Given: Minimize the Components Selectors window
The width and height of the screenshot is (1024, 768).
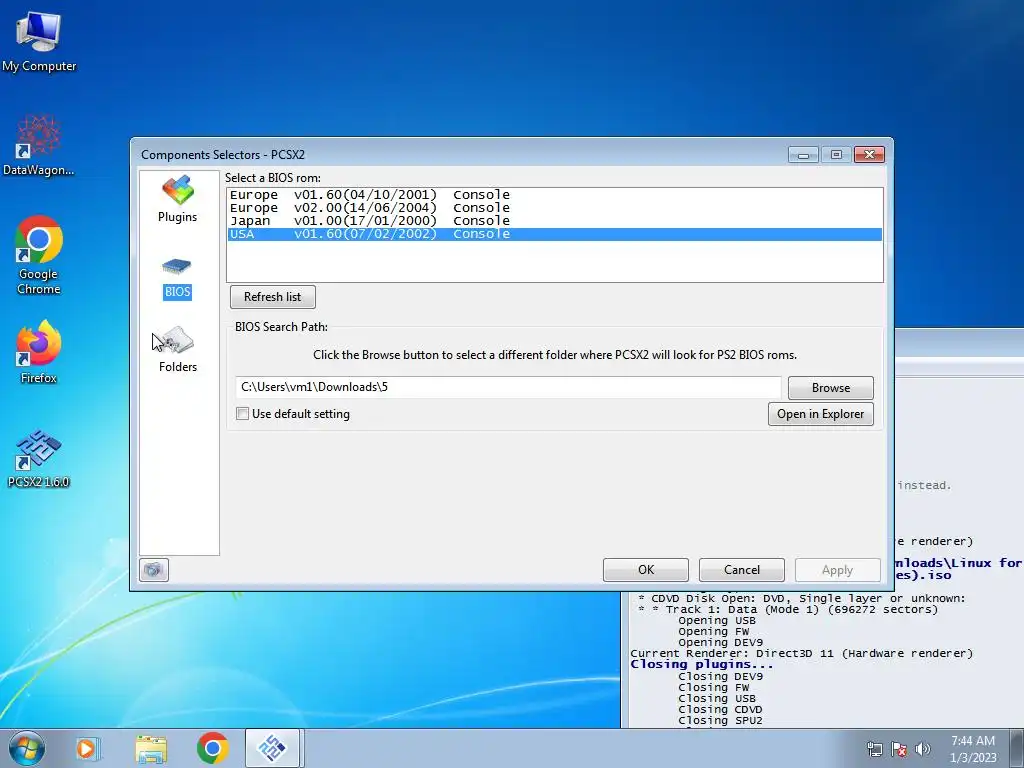Looking at the screenshot, I should tap(803, 155).
